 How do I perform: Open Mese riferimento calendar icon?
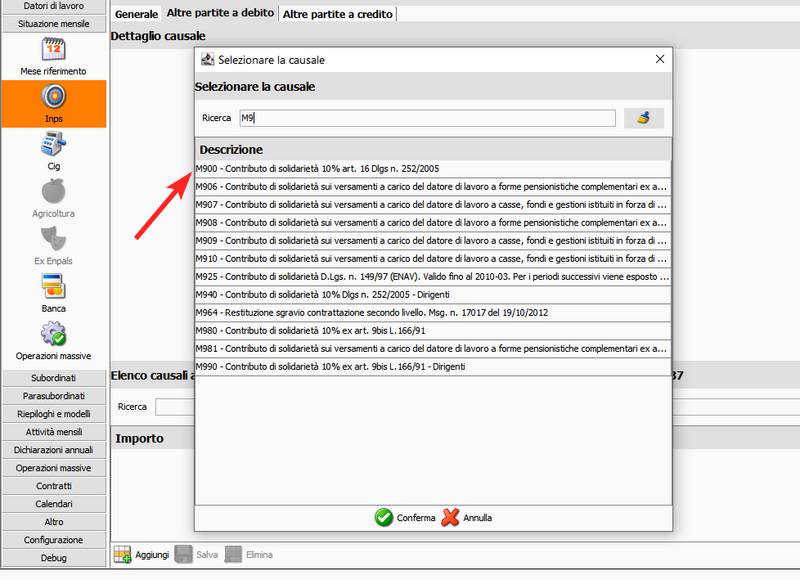tap(53, 49)
